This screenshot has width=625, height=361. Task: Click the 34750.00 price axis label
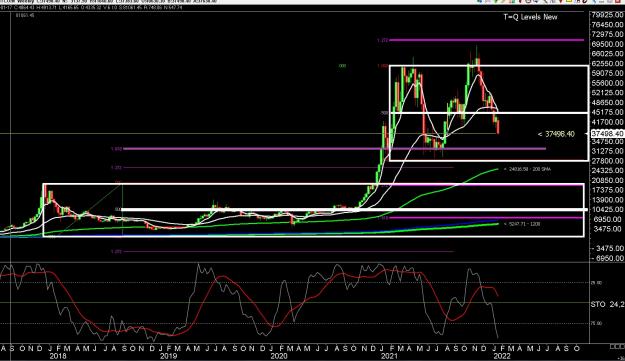[x=607, y=141]
